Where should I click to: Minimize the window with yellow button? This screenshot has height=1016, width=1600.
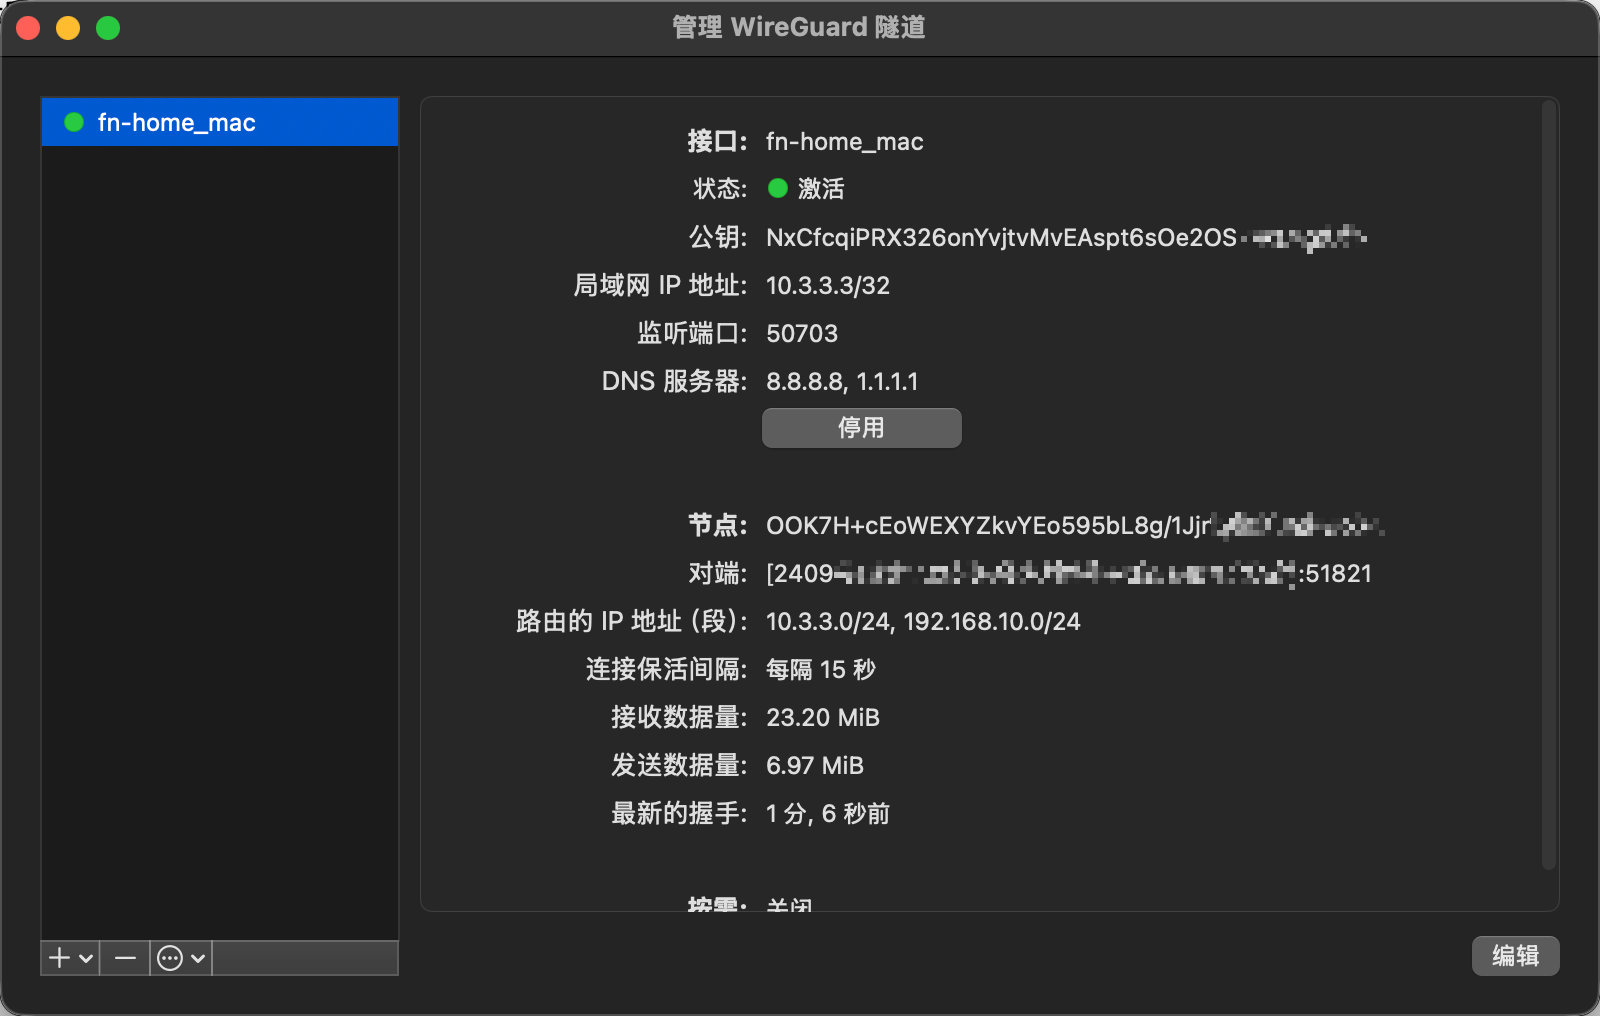[x=68, y=28]
